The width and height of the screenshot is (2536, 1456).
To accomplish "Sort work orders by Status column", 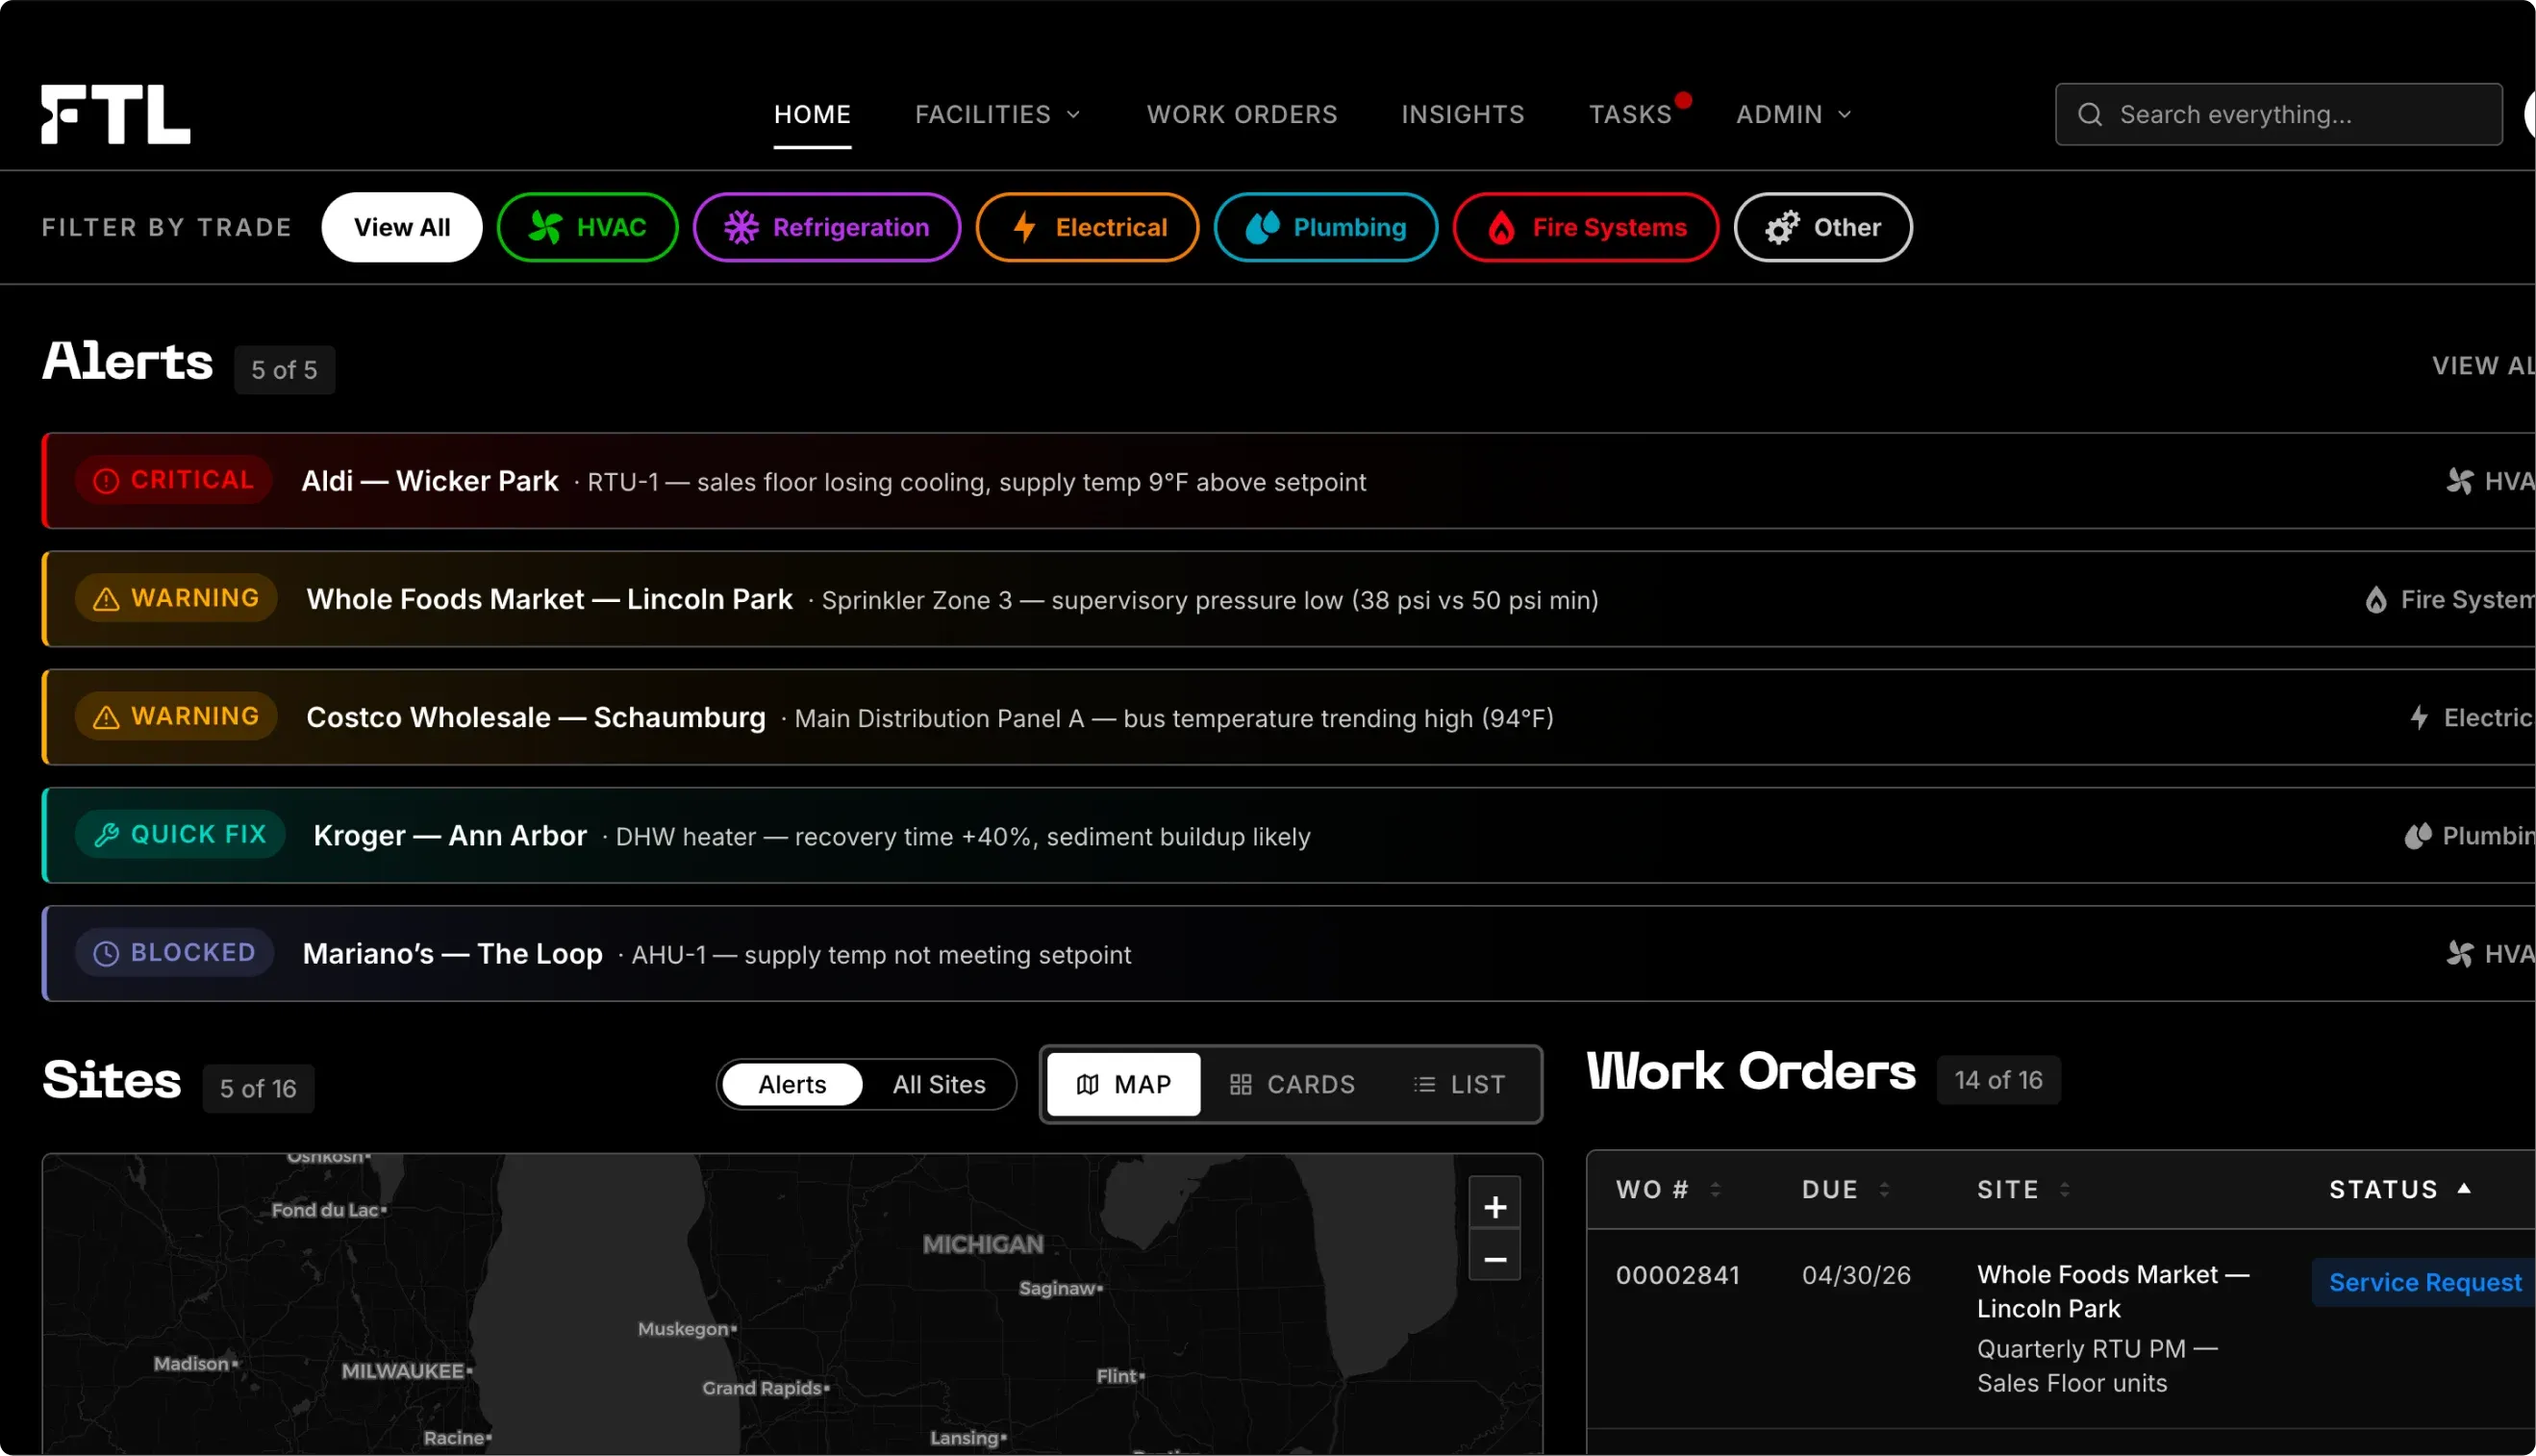I will point(2401,1189).
